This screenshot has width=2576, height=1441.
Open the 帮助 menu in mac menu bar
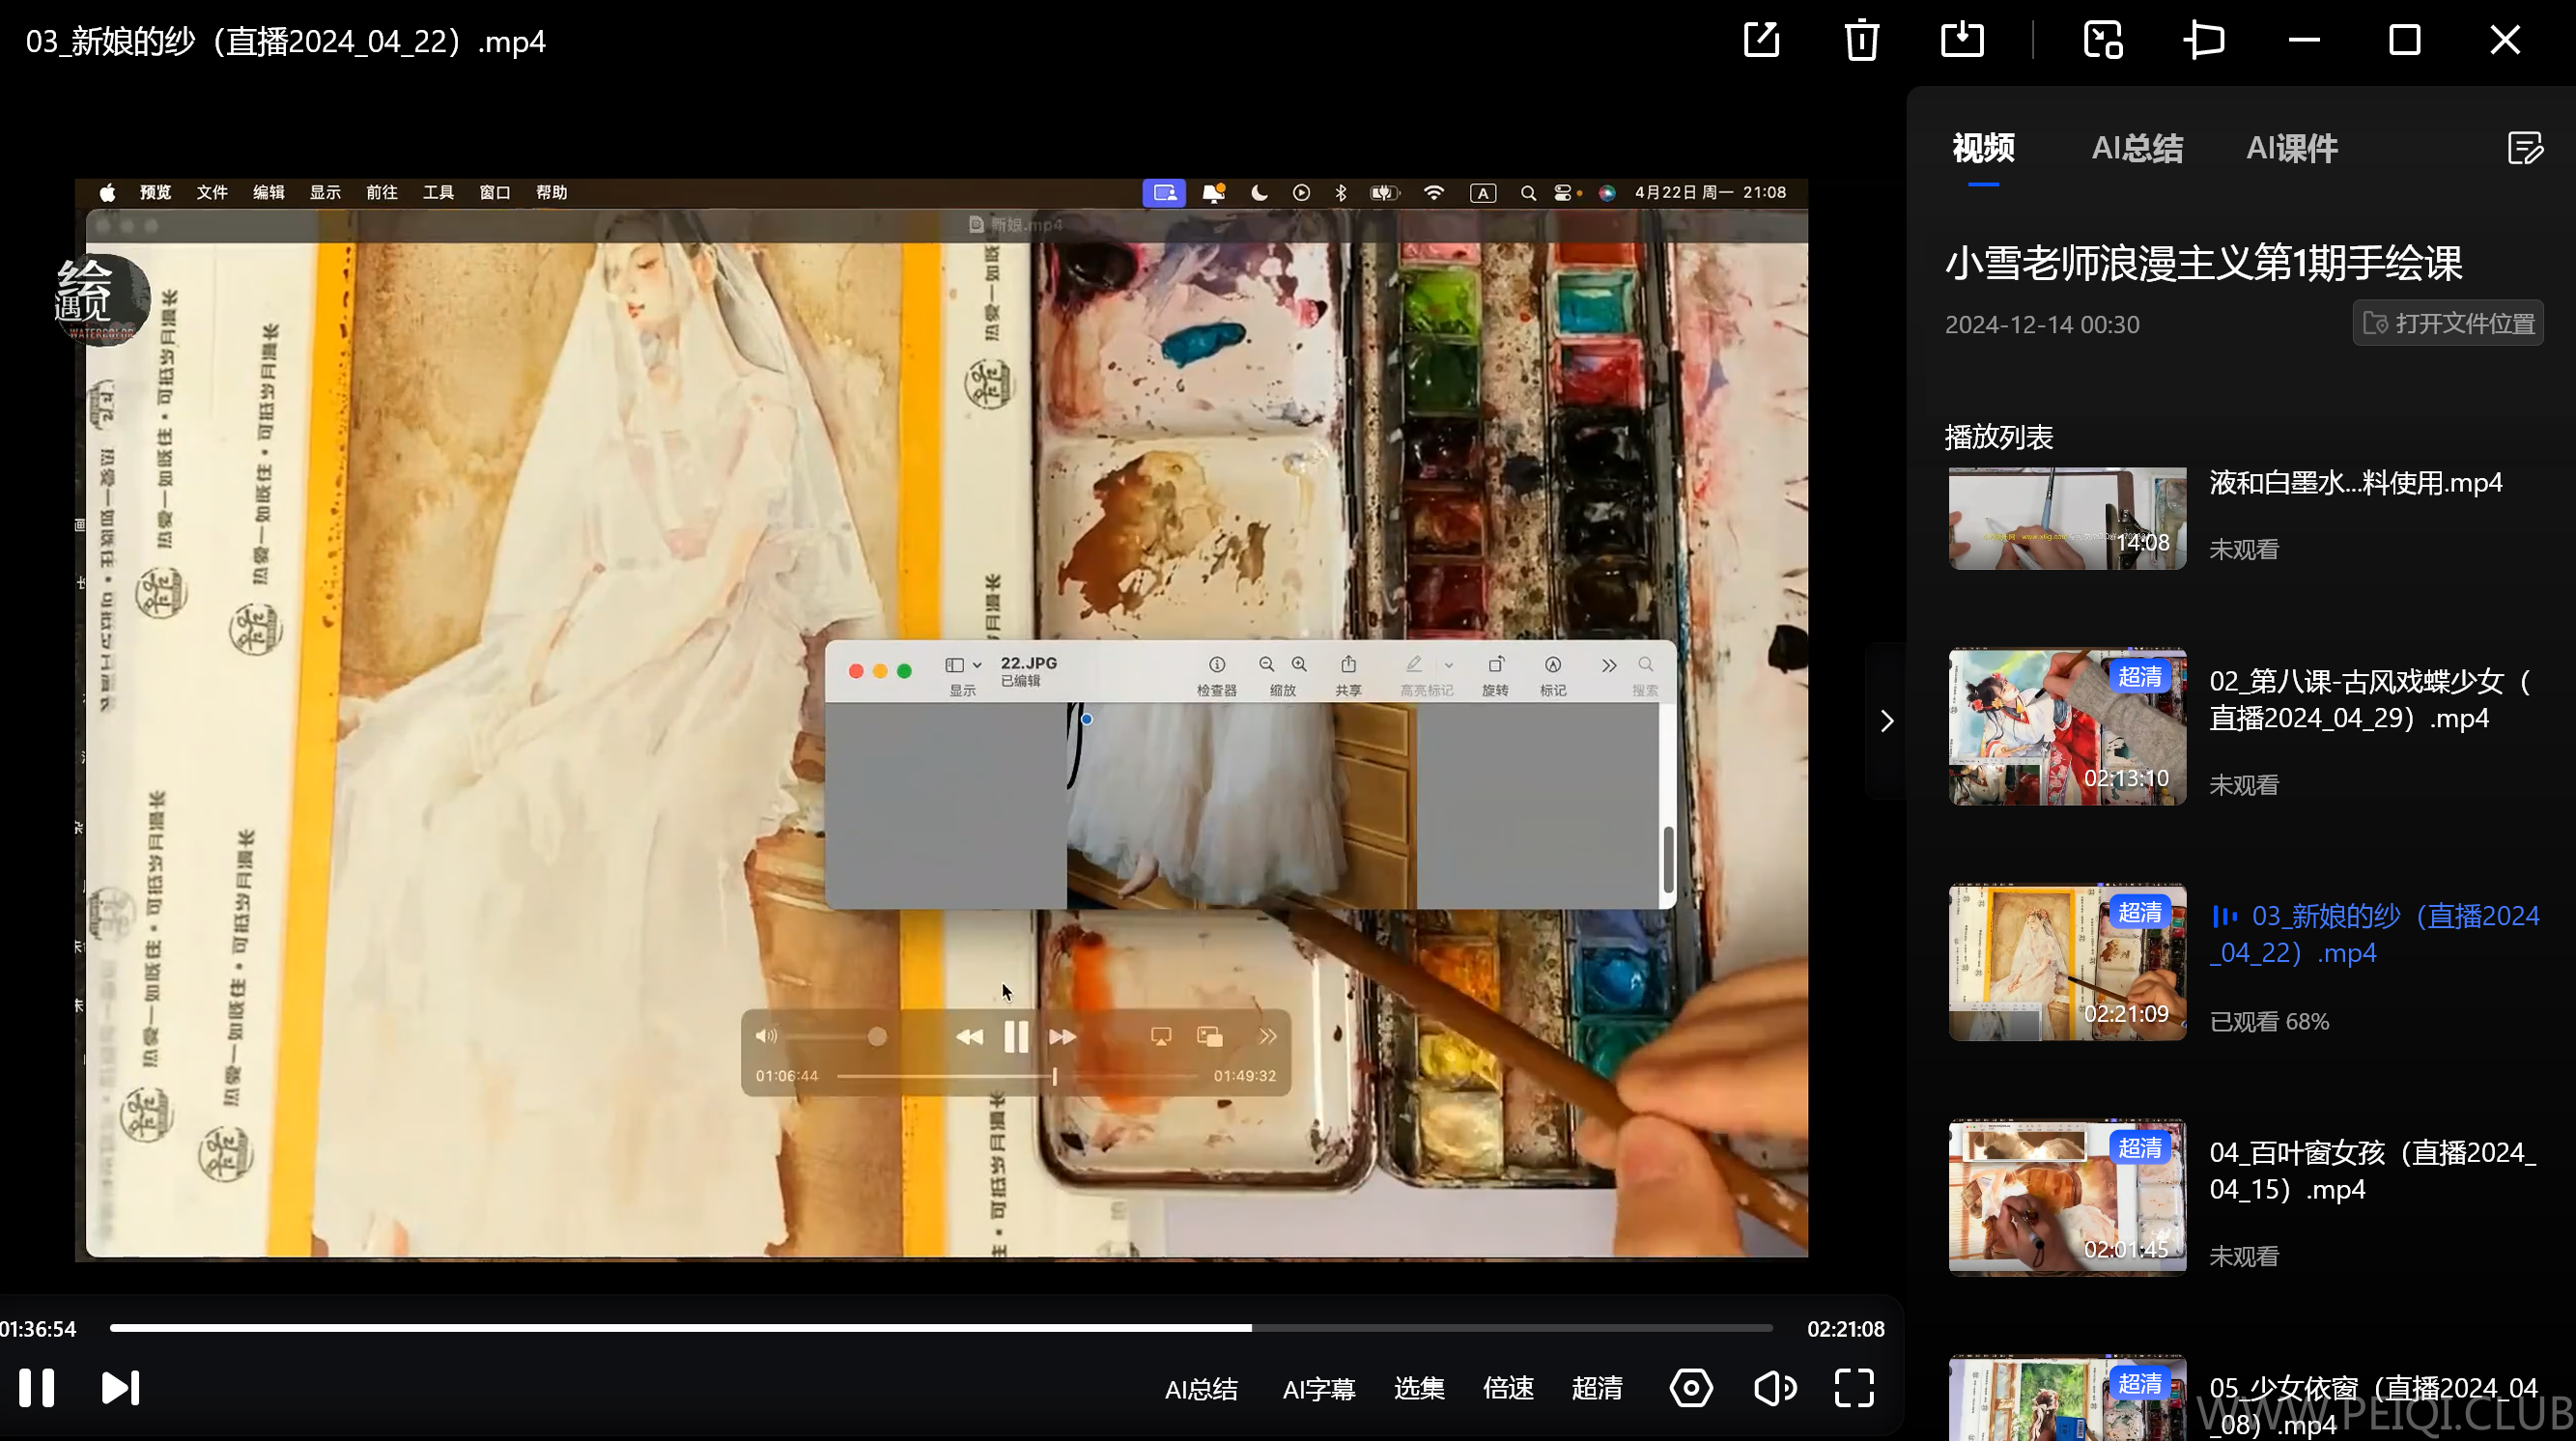pos(551,192)
